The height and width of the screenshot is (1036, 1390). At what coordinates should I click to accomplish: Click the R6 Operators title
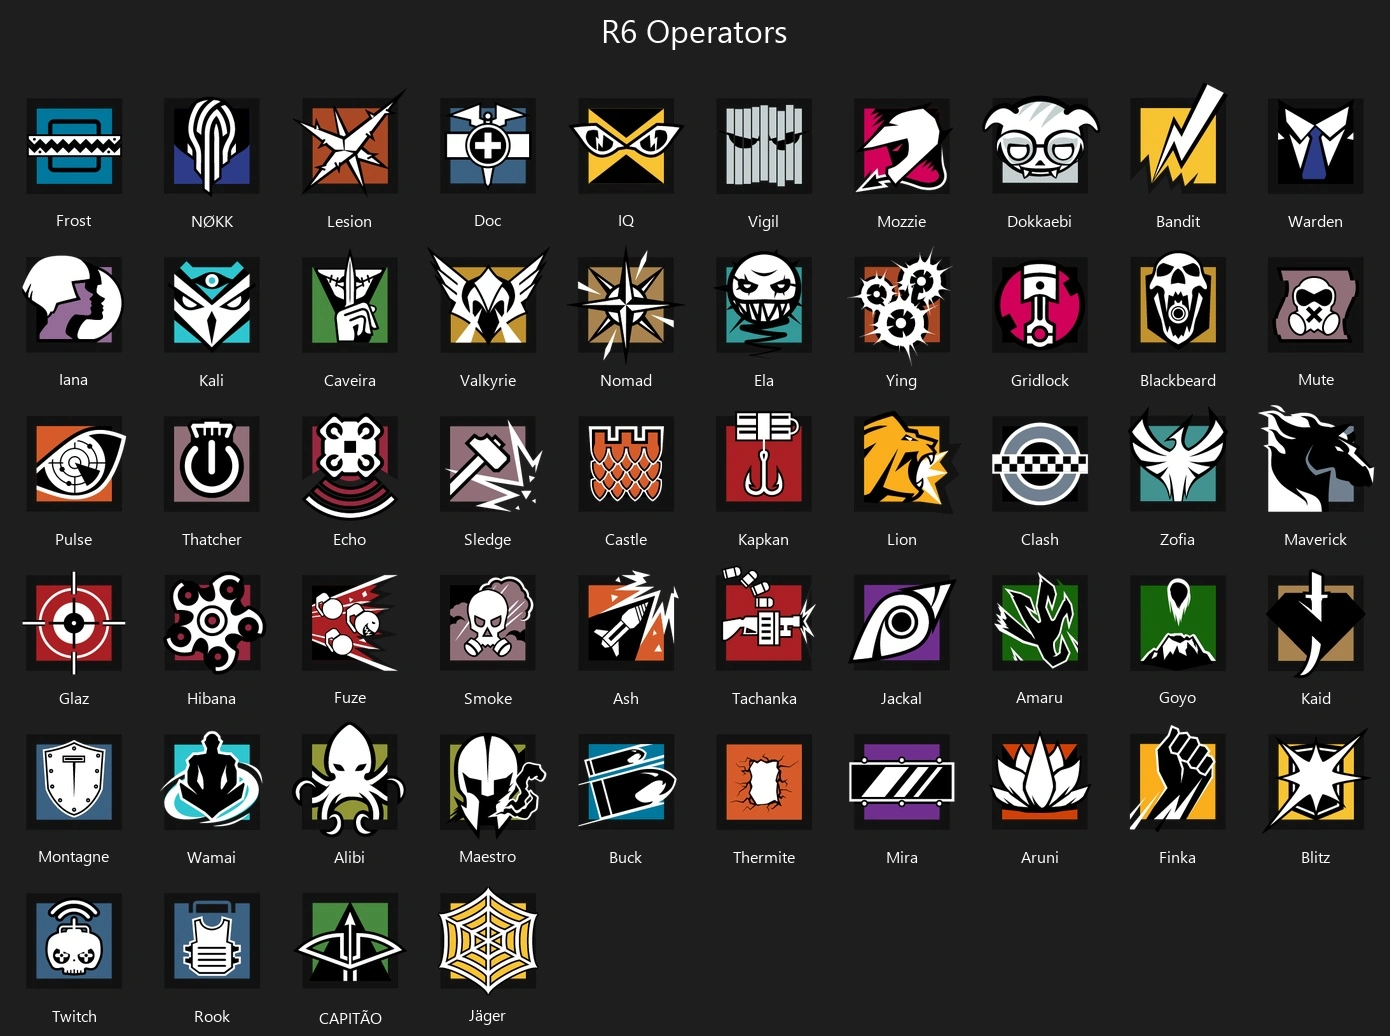tap(694, 32)
